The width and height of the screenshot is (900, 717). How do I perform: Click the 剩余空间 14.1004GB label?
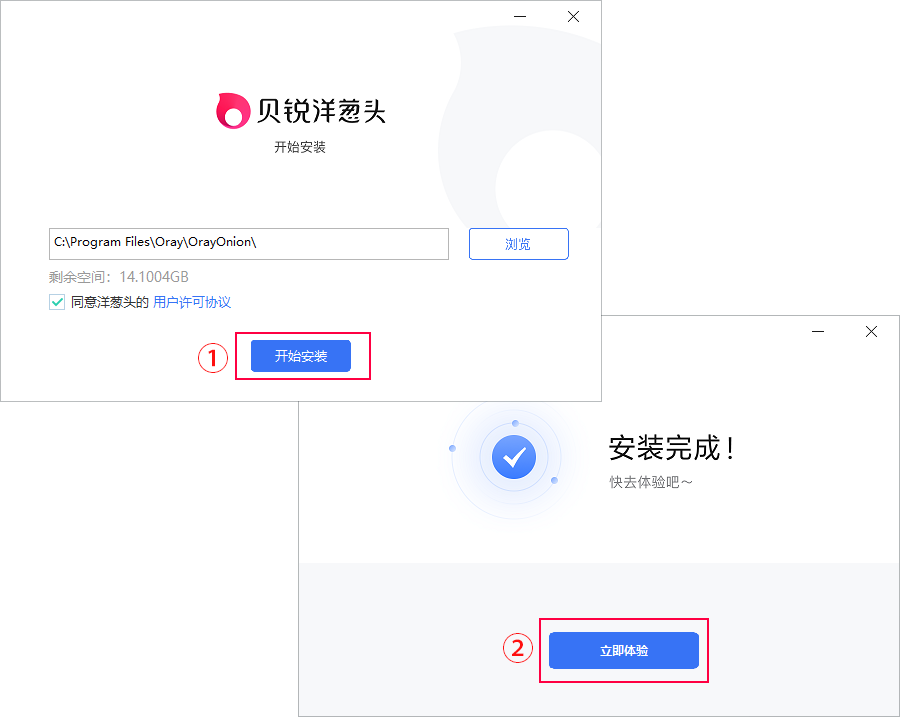[x=119, y=277]
